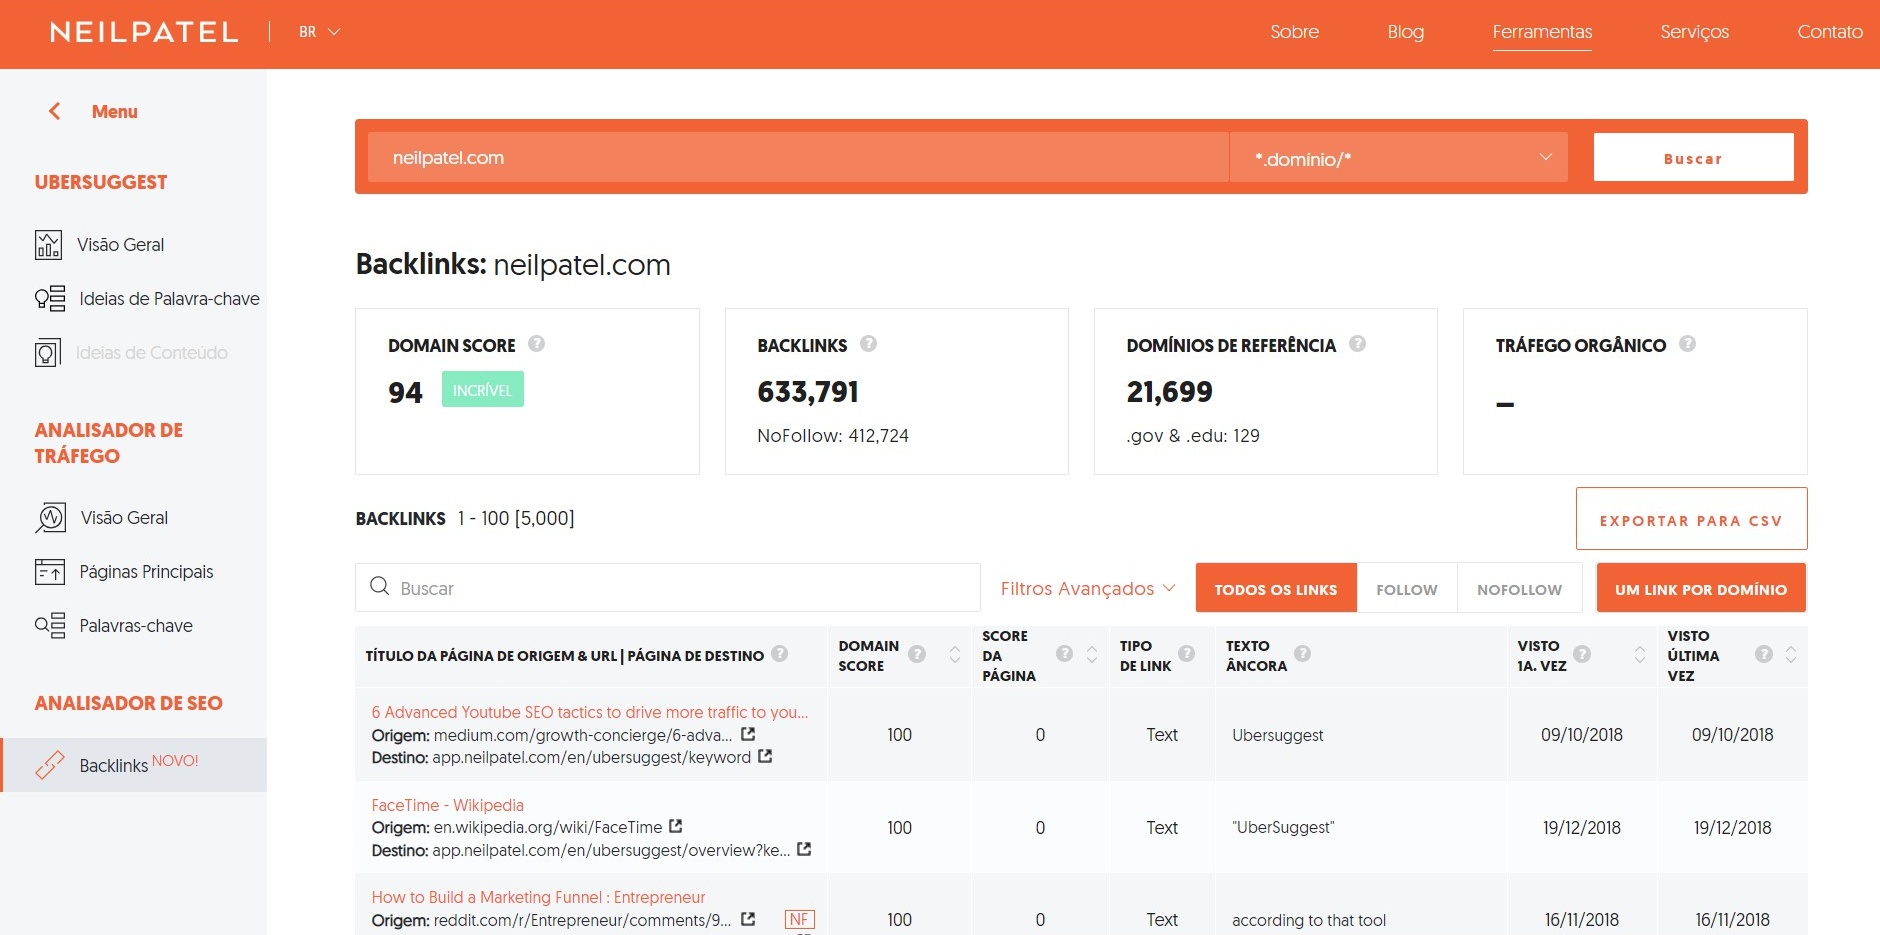The height and width of the screenshot is (935, 1880).
Task: Click .gov & .edu: 129 text
Action: [1193, 436]
